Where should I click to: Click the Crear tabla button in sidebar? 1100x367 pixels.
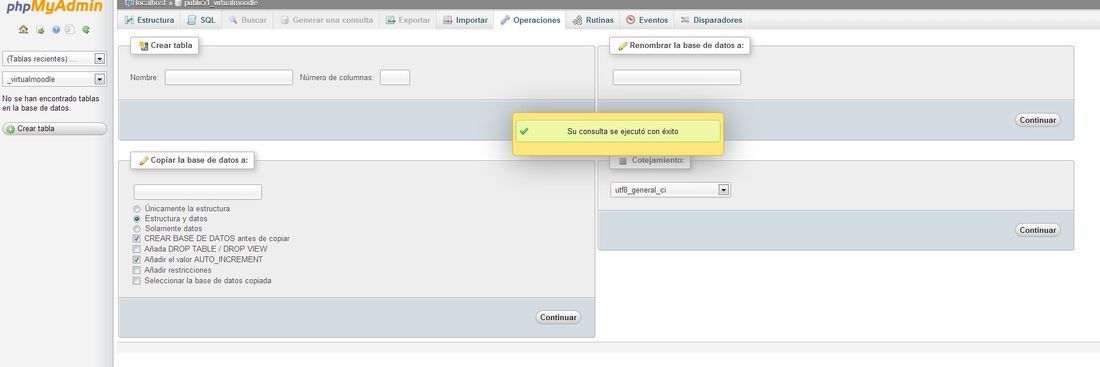coord(55,129)
